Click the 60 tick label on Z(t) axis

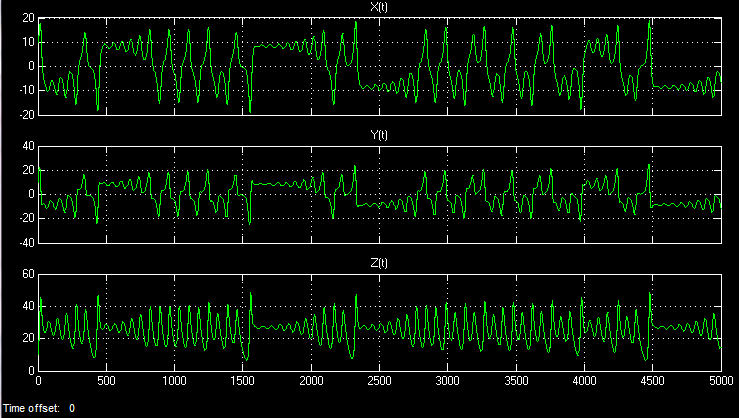(x=28, y=274)
